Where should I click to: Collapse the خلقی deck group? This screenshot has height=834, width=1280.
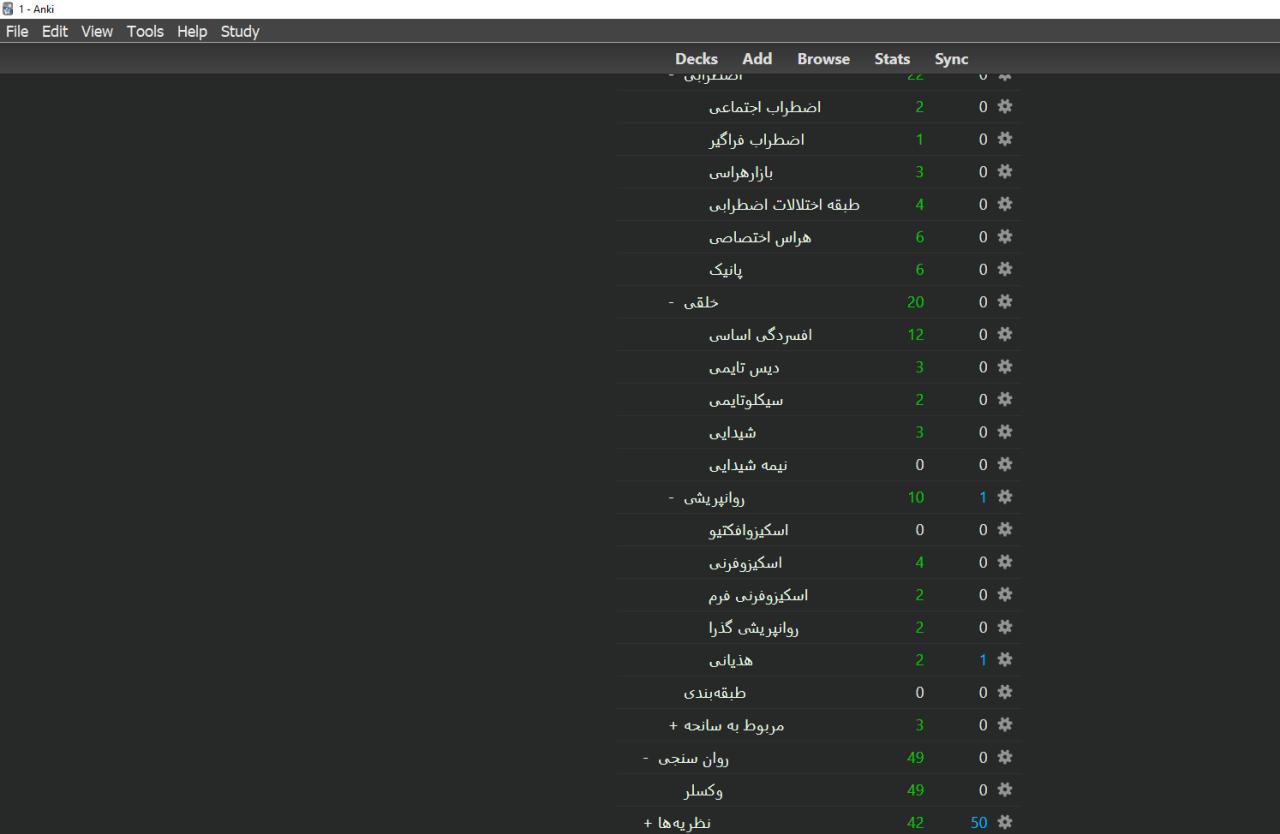[x=672, y=302]
